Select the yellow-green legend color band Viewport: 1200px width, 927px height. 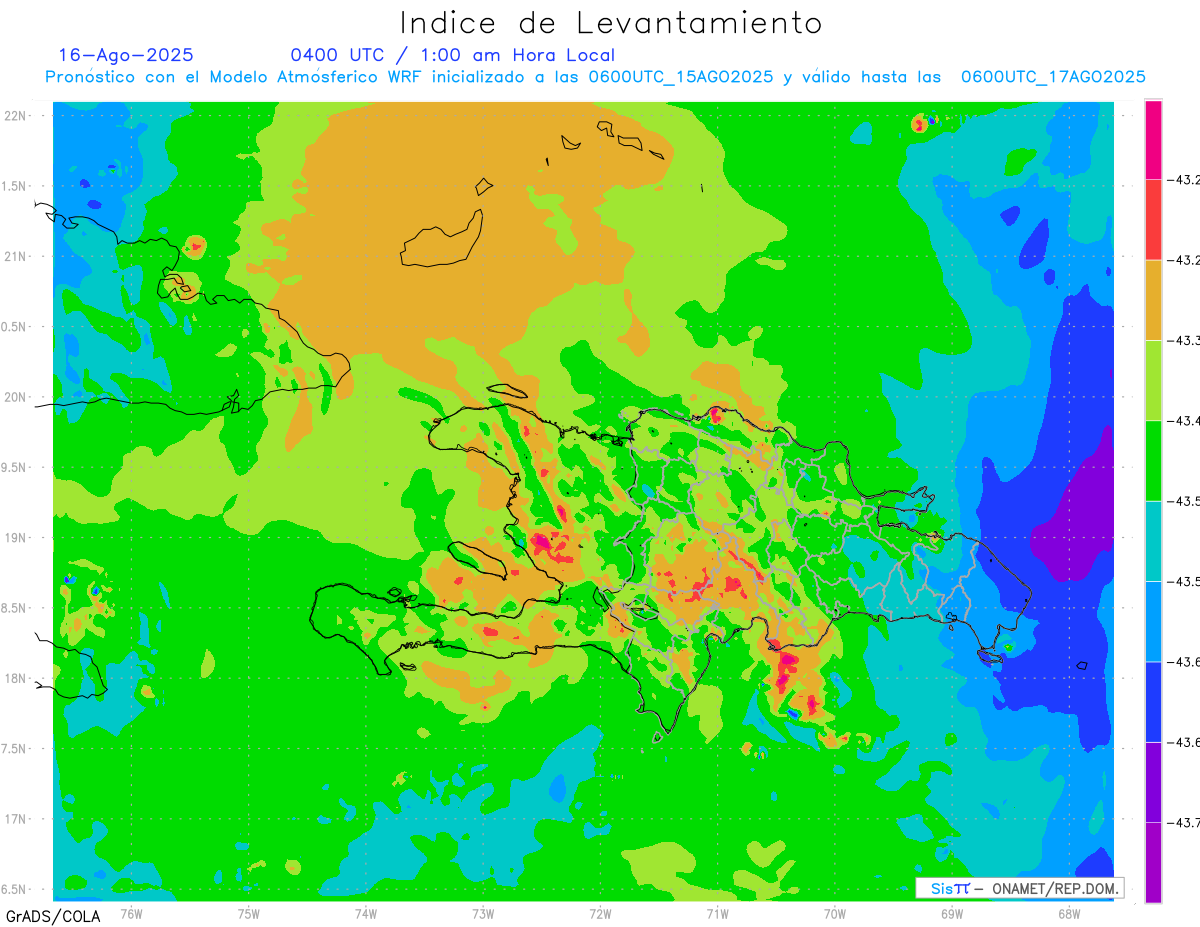click(x=1153, y=380)
